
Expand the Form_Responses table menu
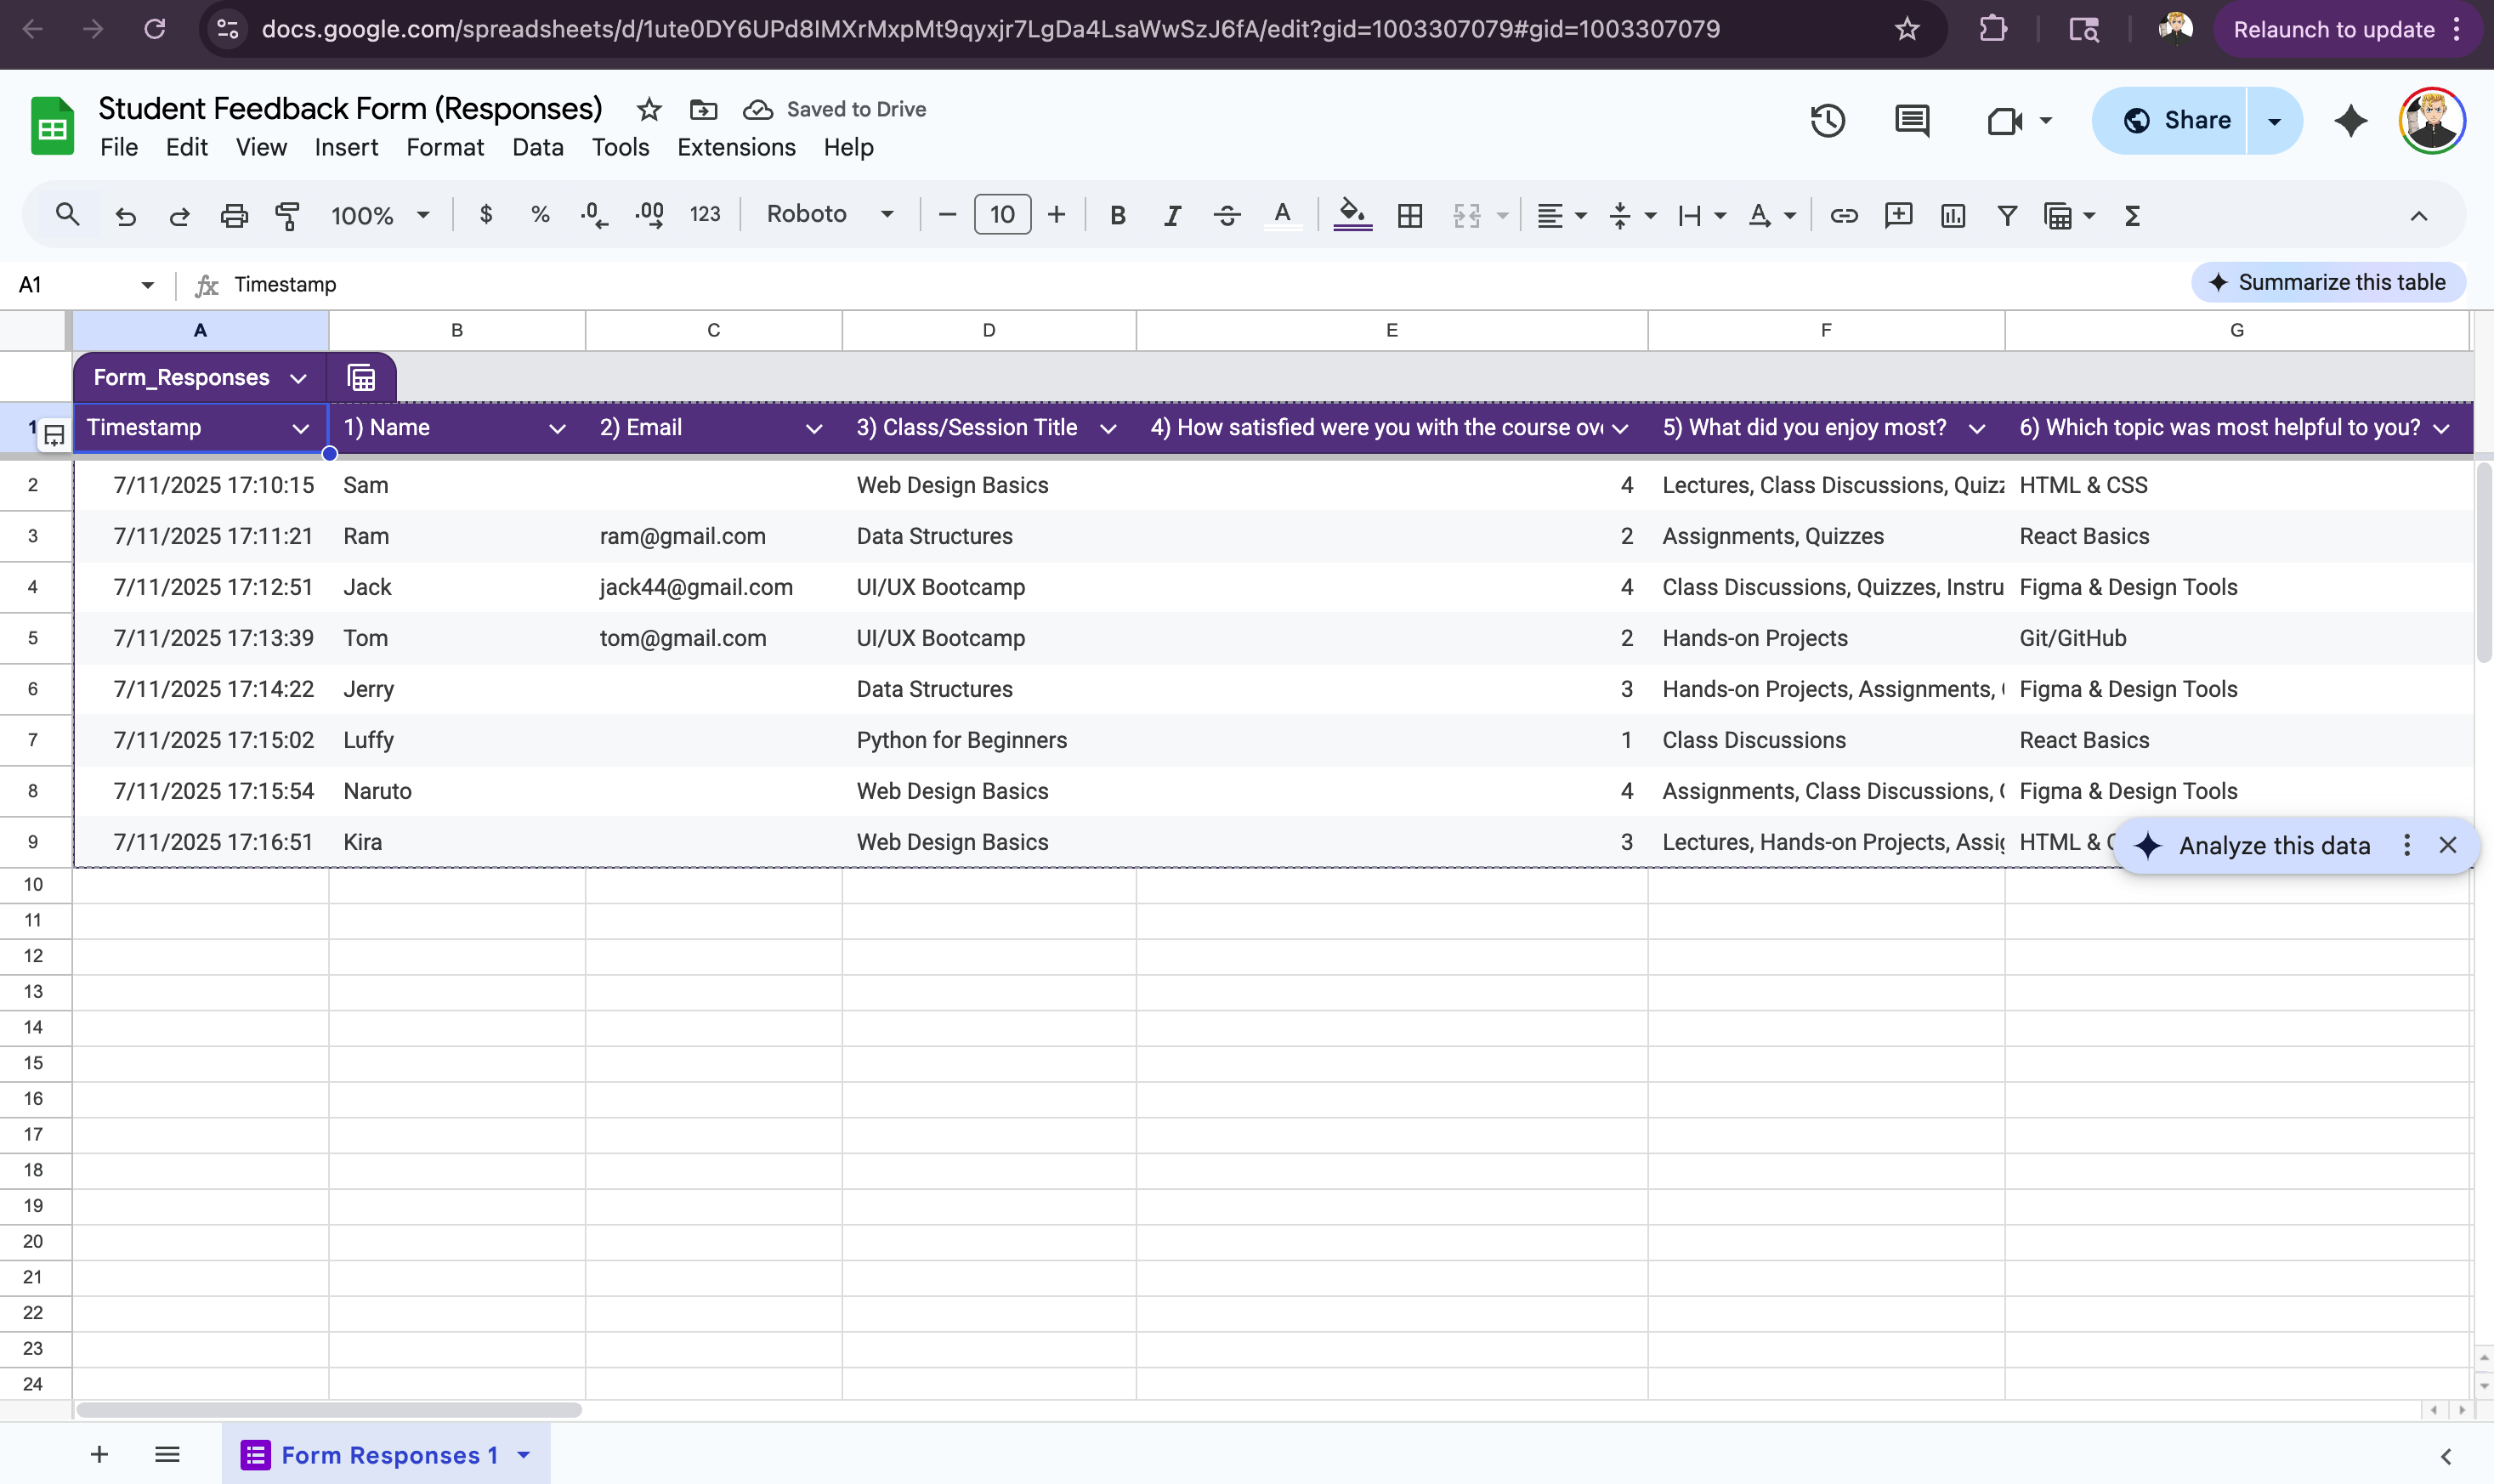point(298,378)
